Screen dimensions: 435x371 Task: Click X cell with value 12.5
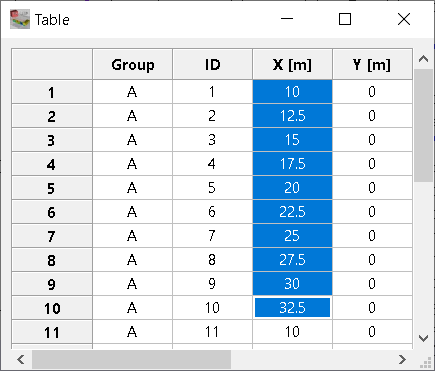(292, 116)
